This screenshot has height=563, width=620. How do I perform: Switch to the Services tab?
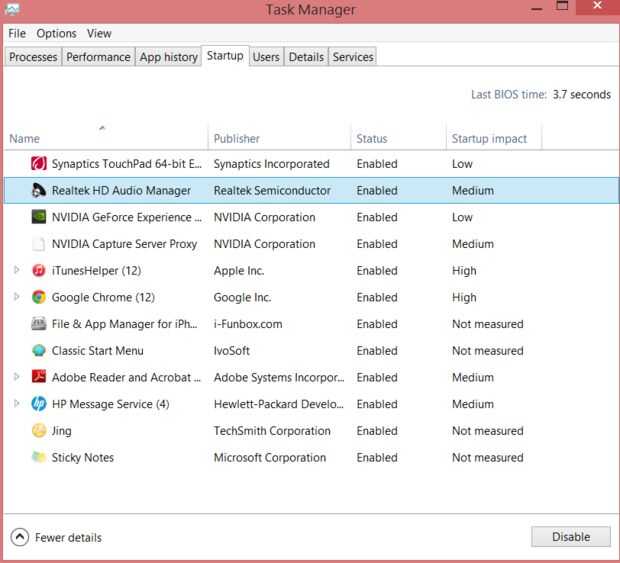353,57
